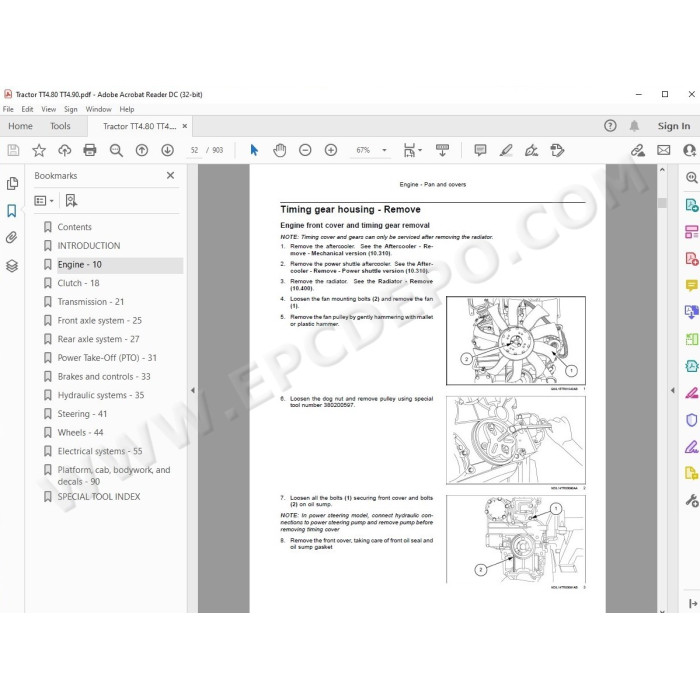700x700 pixels.
Task: Share a link to this file
Action: 638,150
